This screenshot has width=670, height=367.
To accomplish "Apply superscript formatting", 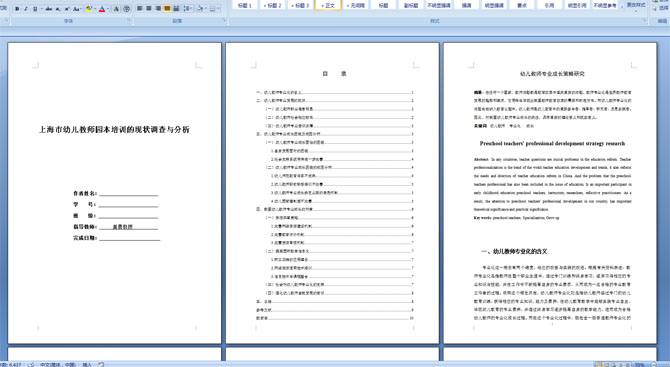I will pos(67,9).
